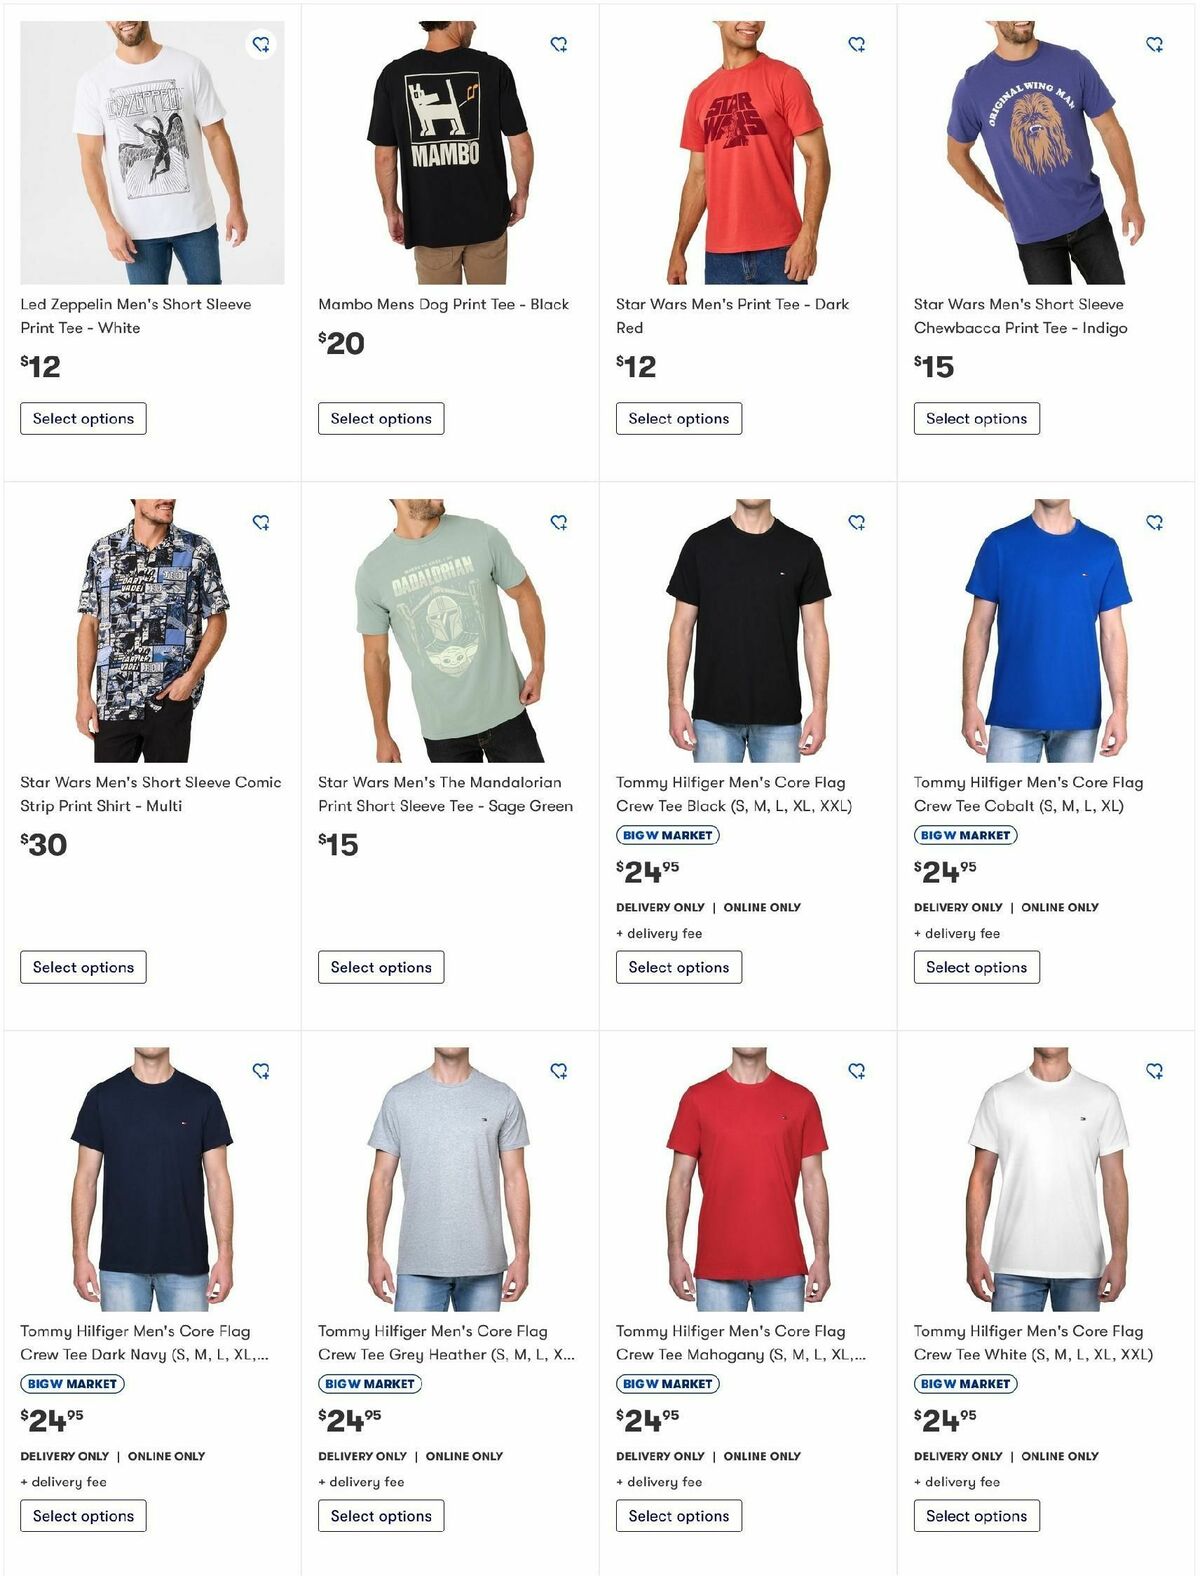The width and height of the screenshot is (1200, 1576).
Task: Wishlist the Tommy Hilfiger Cobalt tee
Action: [x=1155, y=522]
